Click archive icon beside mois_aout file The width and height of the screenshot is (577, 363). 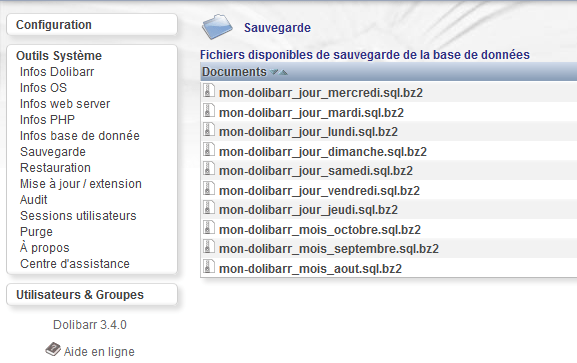[x=208, y=267]
